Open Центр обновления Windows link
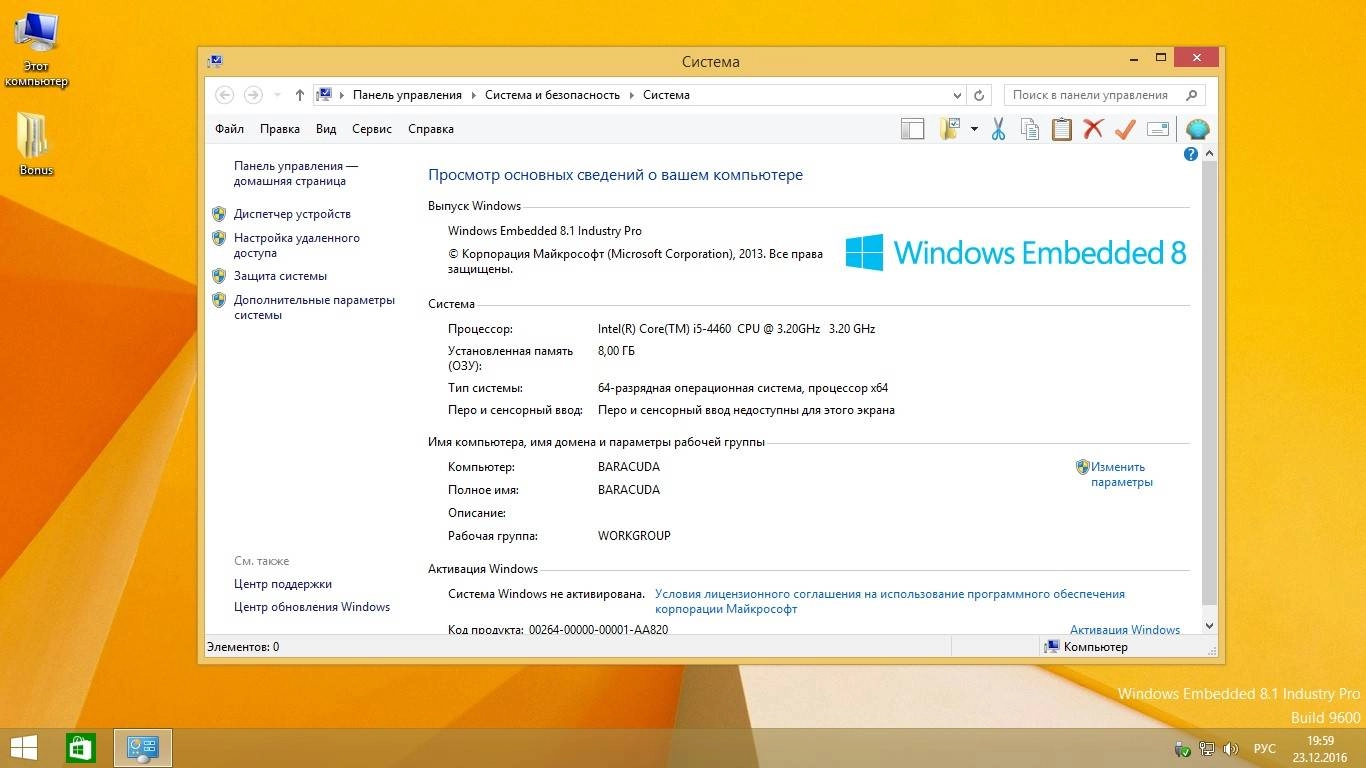Viewport: 1366px width, 768px height. pyautogui.click(x=312, y=607)
